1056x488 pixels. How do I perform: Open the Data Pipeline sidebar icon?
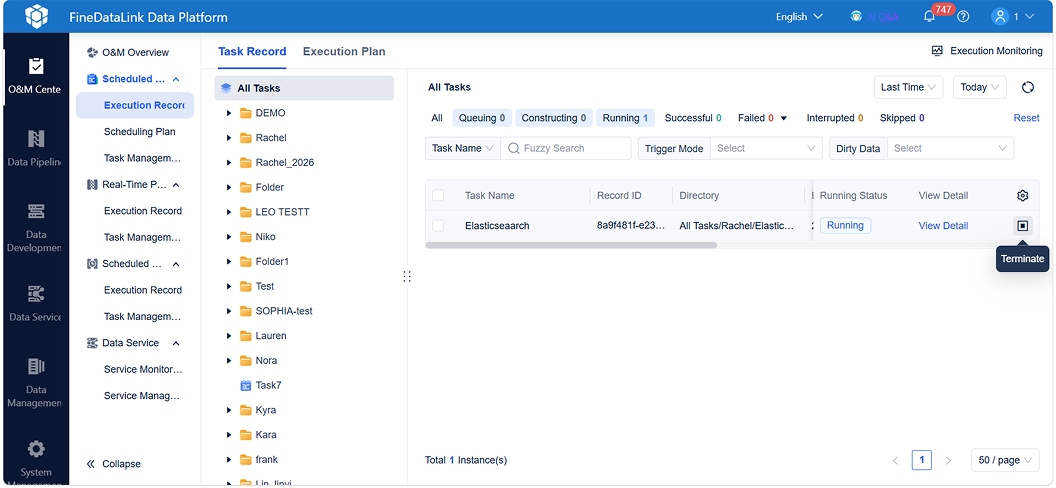point(36,139)
